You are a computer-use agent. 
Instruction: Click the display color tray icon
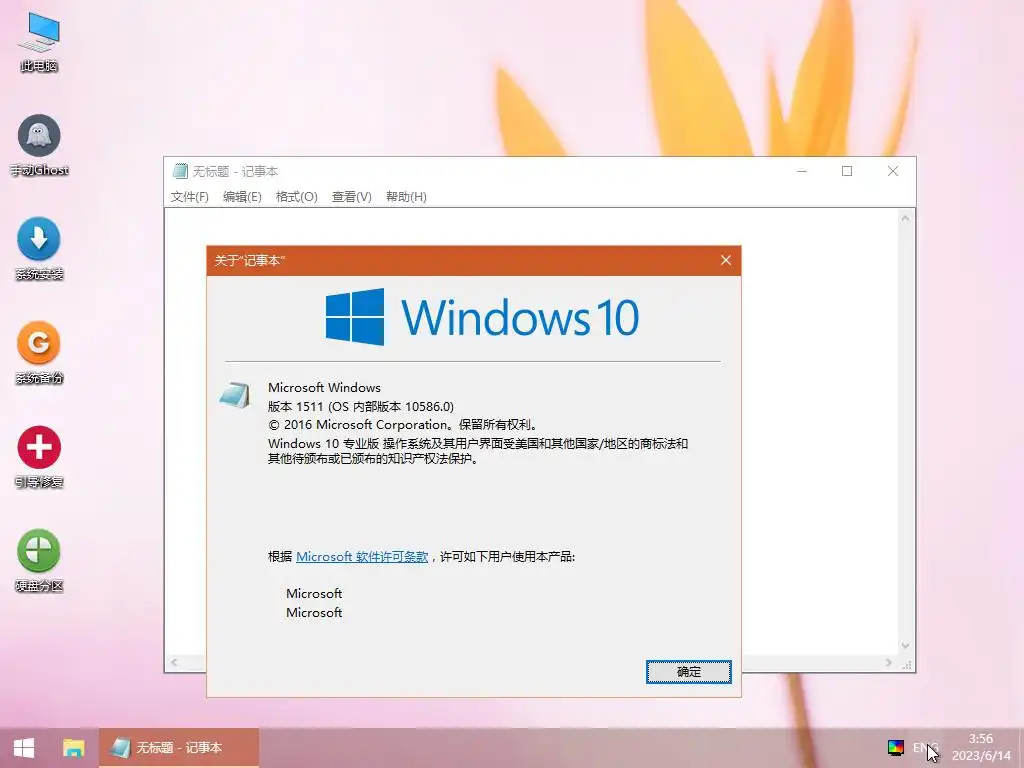(x=895, y=748)
